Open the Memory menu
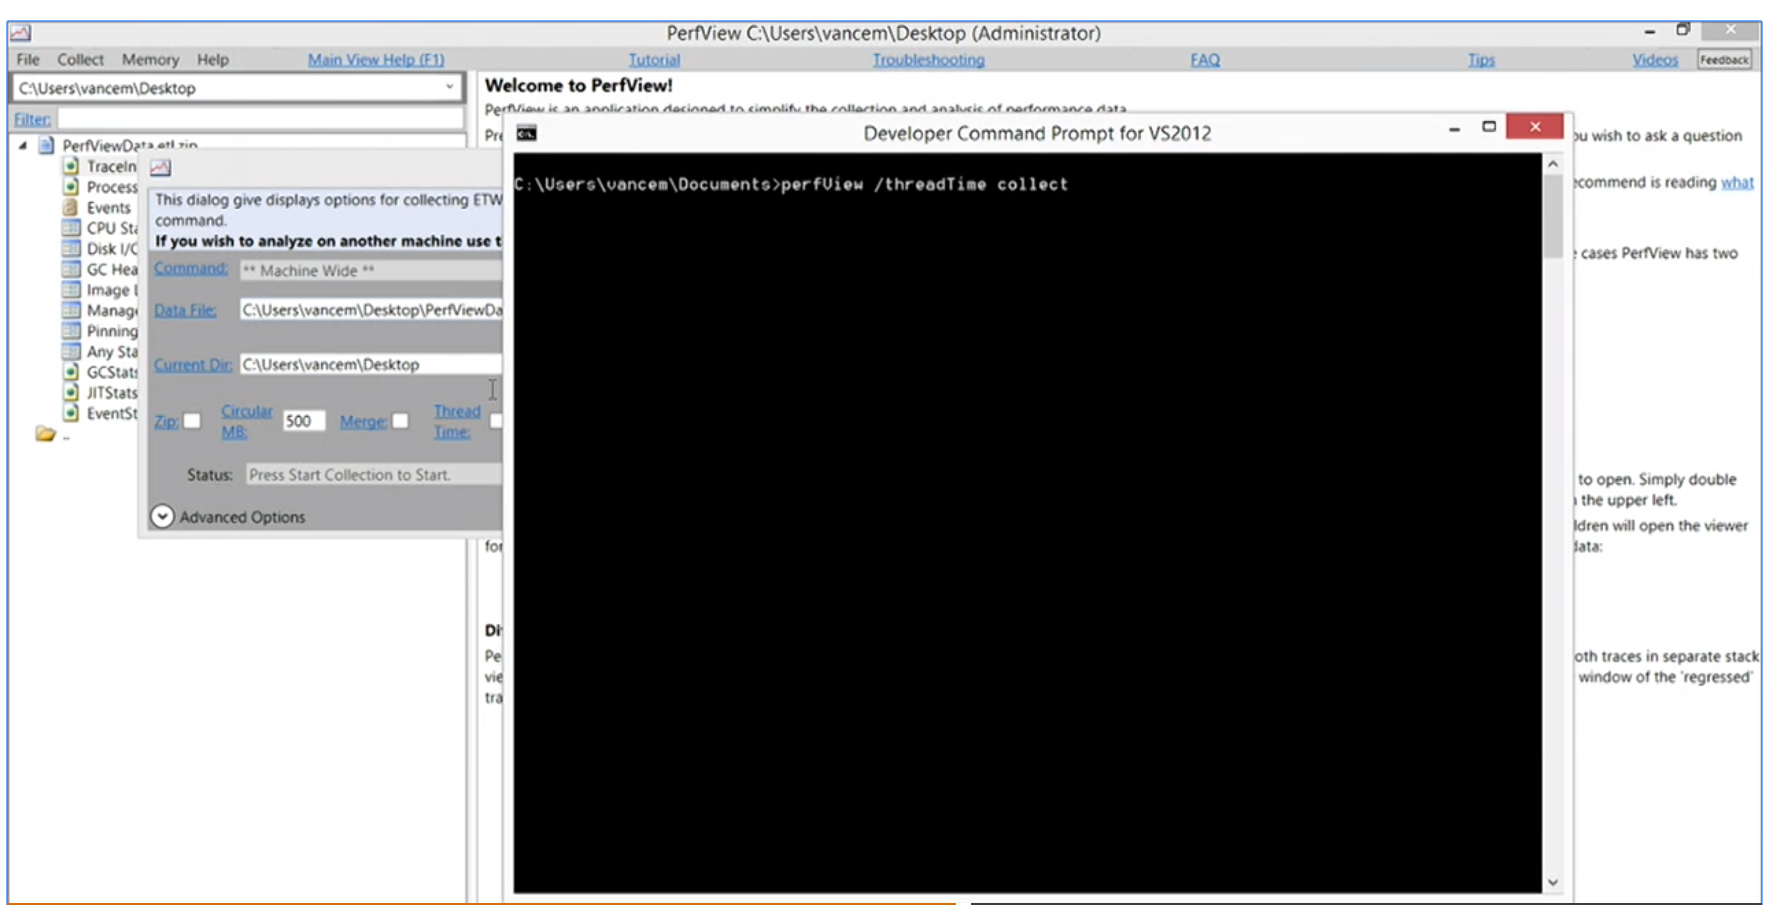Image resolution: width=1772 pixels, height=905 pixels. tap(150, 60)
